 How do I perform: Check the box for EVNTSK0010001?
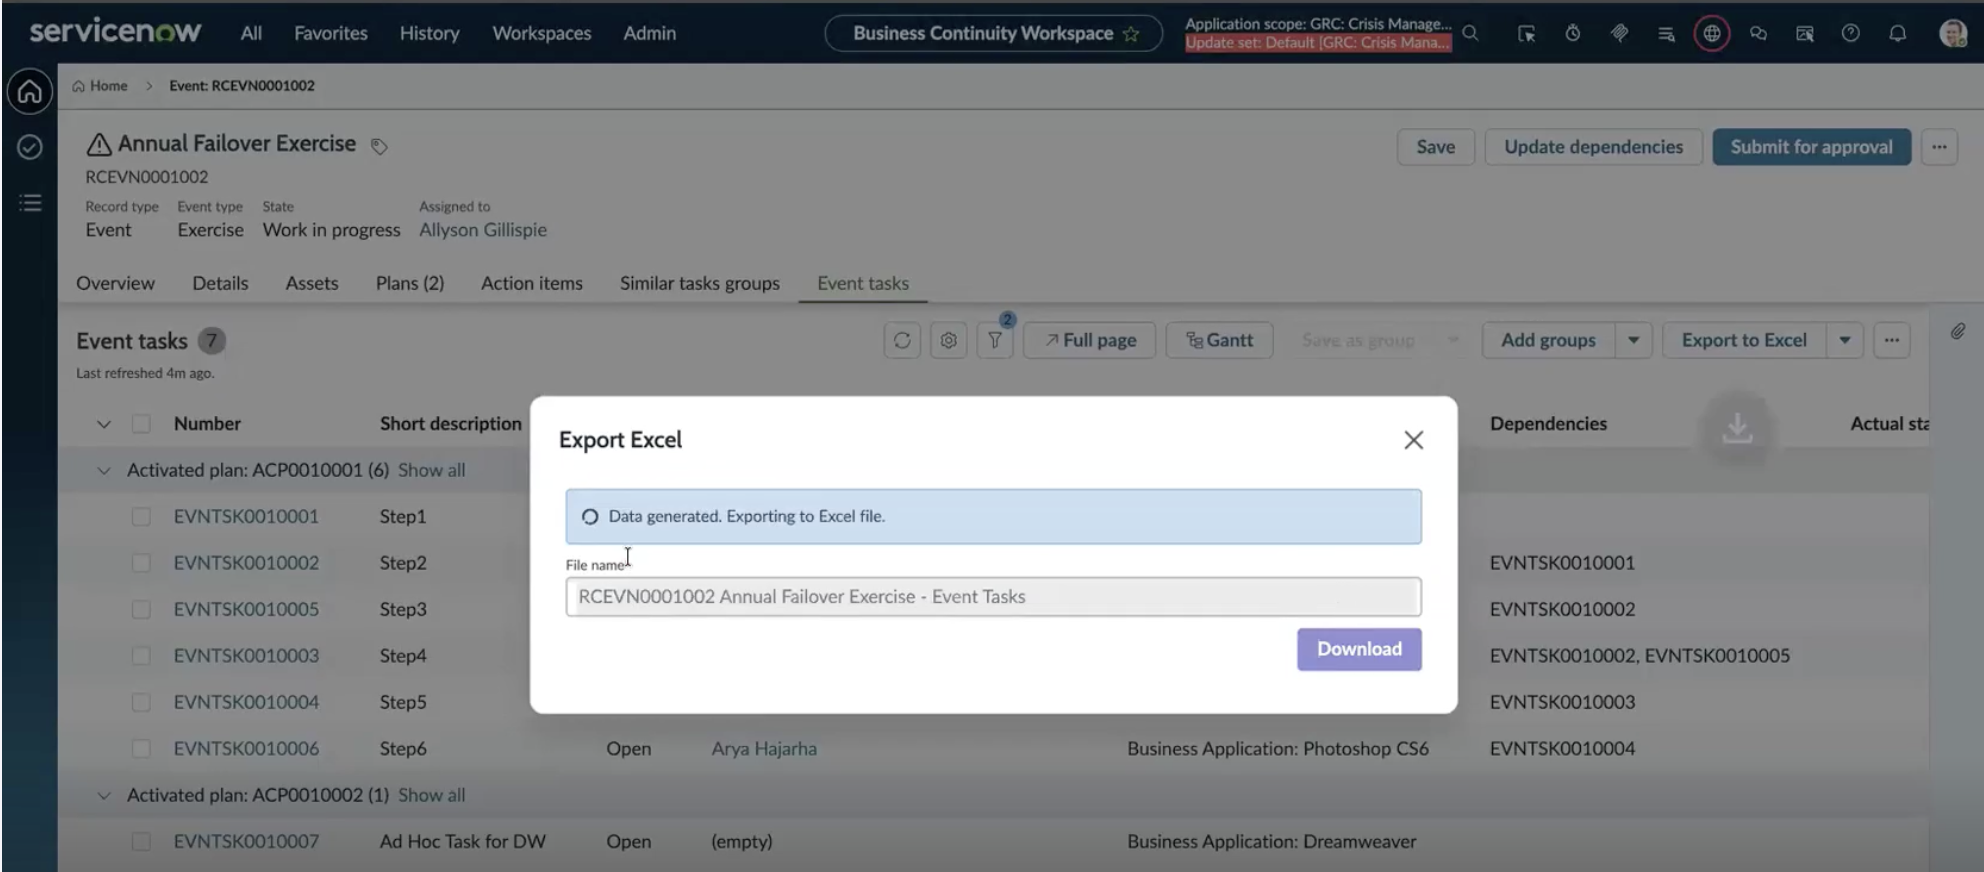141,517
